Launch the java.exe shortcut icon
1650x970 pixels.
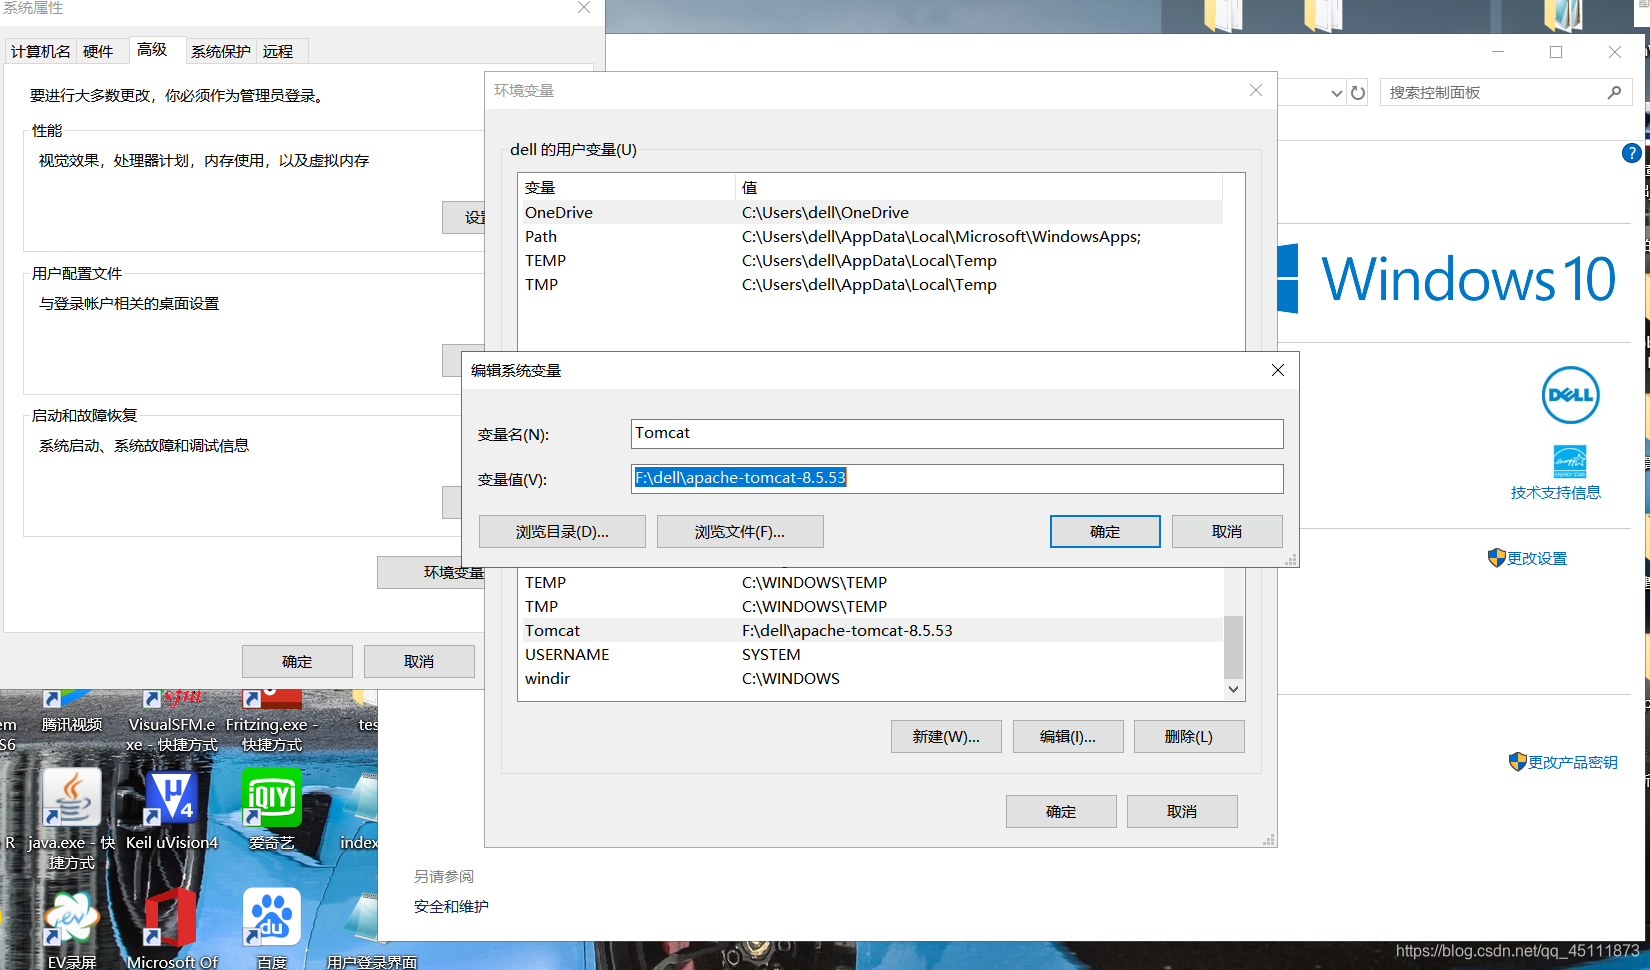(x=71, y=798)
